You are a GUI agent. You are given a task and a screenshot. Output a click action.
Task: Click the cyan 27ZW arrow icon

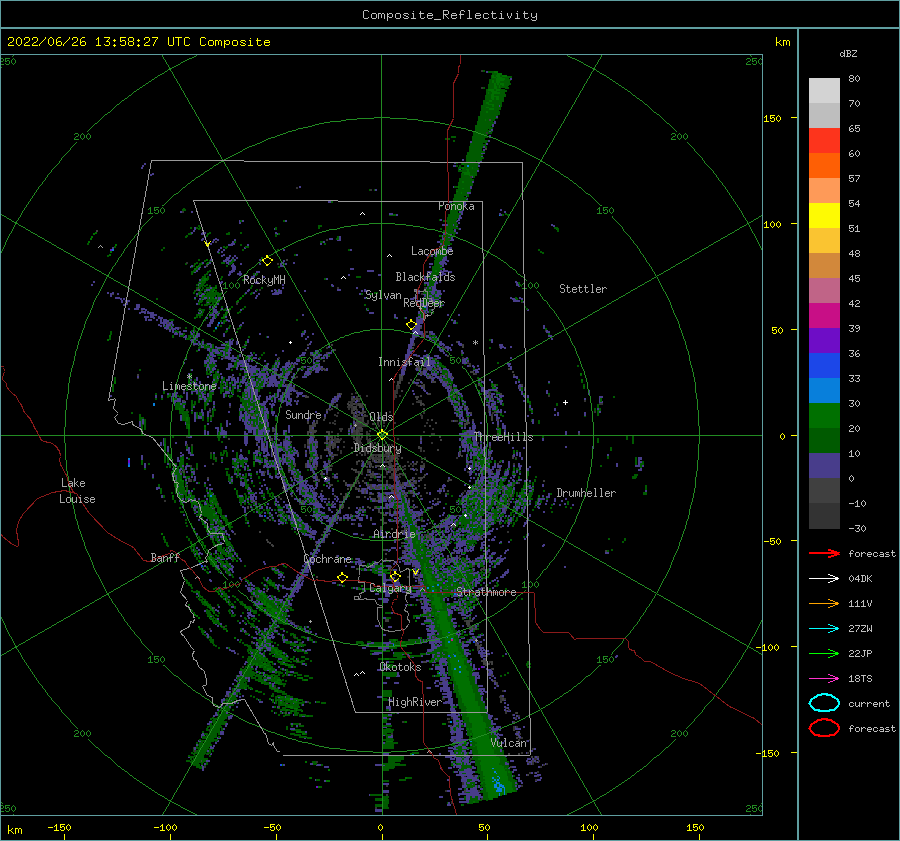[x=824, y=629]
